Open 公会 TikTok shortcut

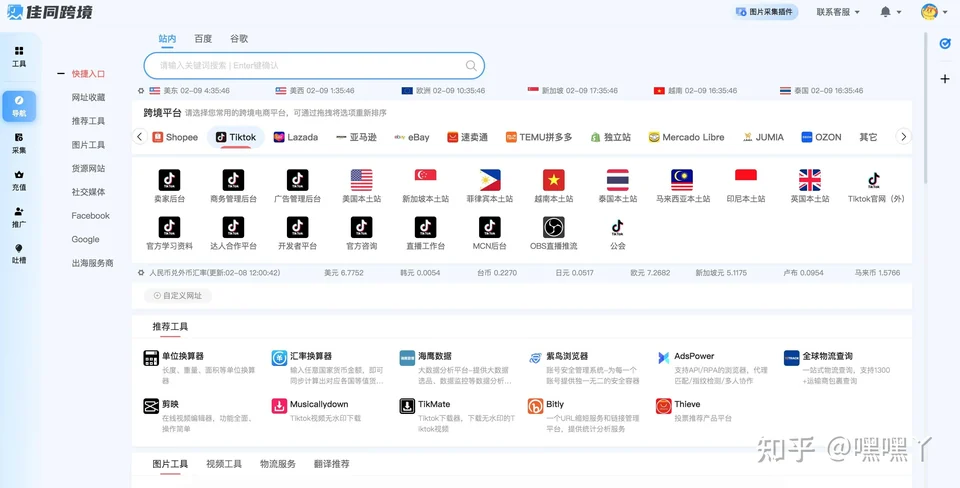point(618,227)
